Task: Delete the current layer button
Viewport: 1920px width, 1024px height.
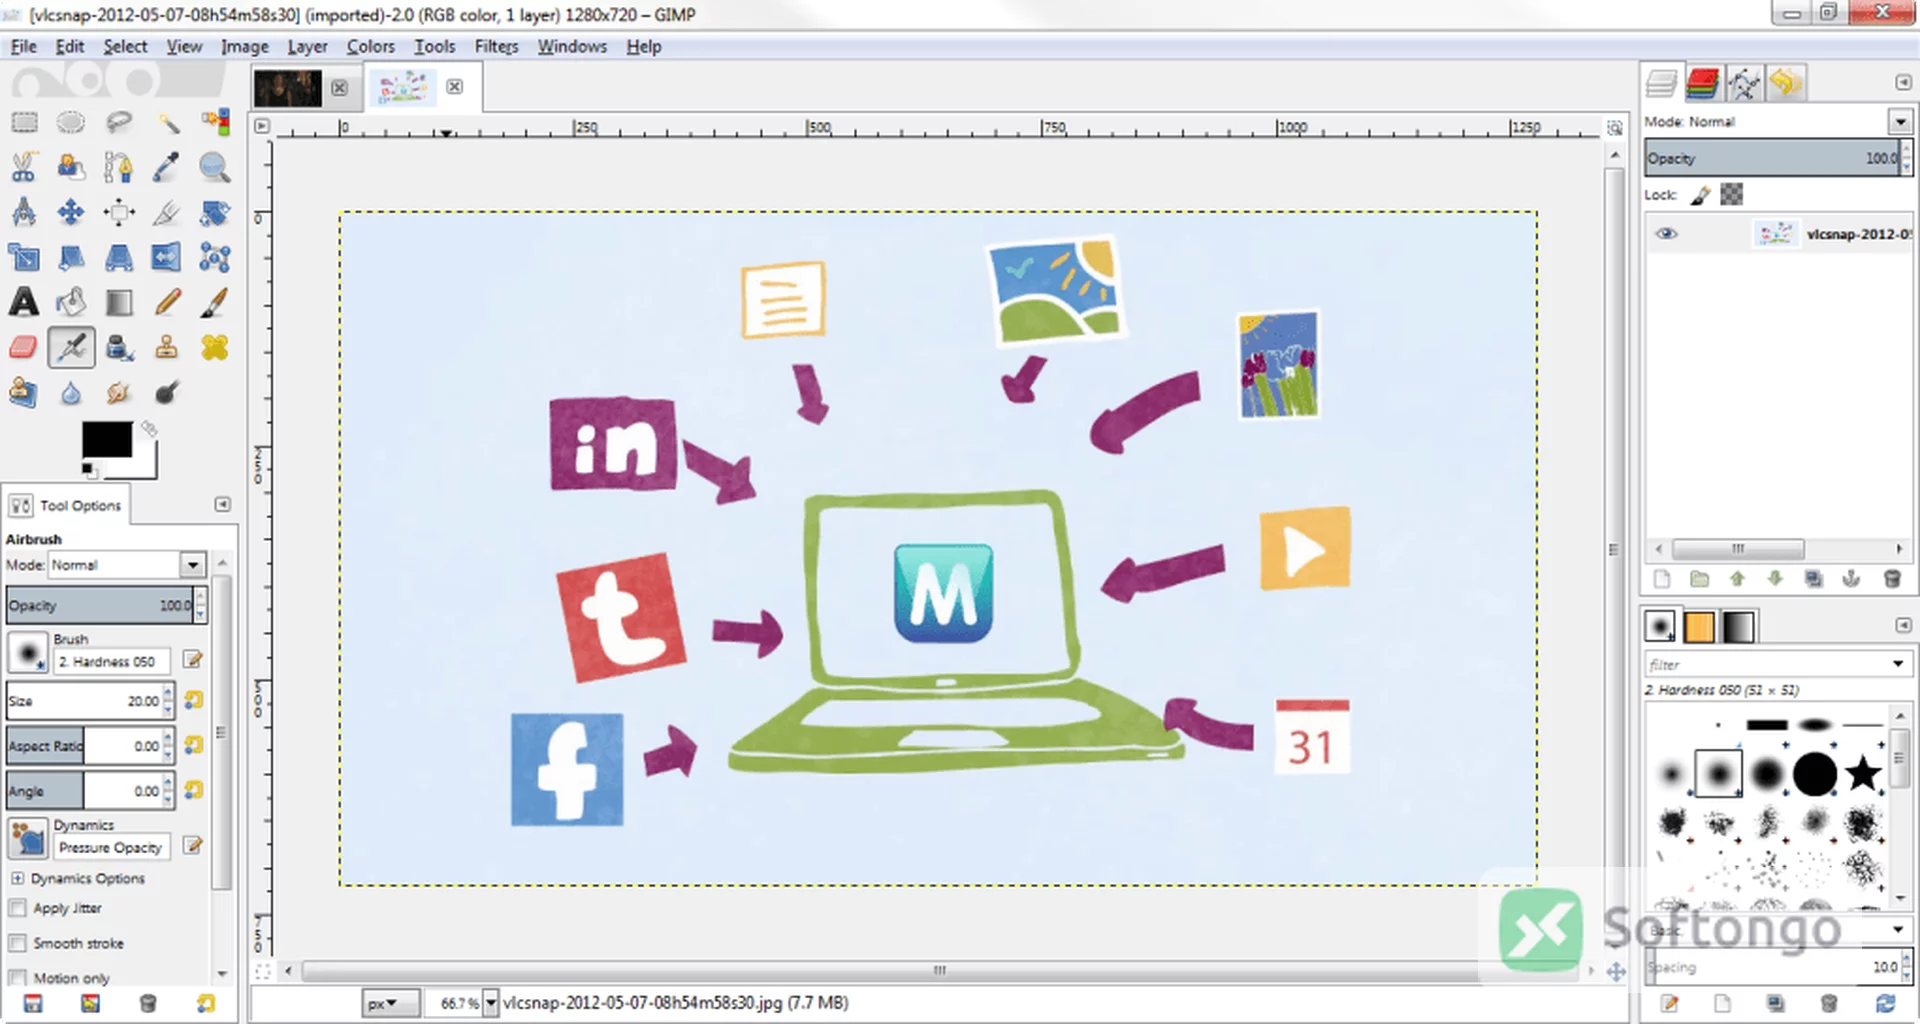Action: [1892, 579]
